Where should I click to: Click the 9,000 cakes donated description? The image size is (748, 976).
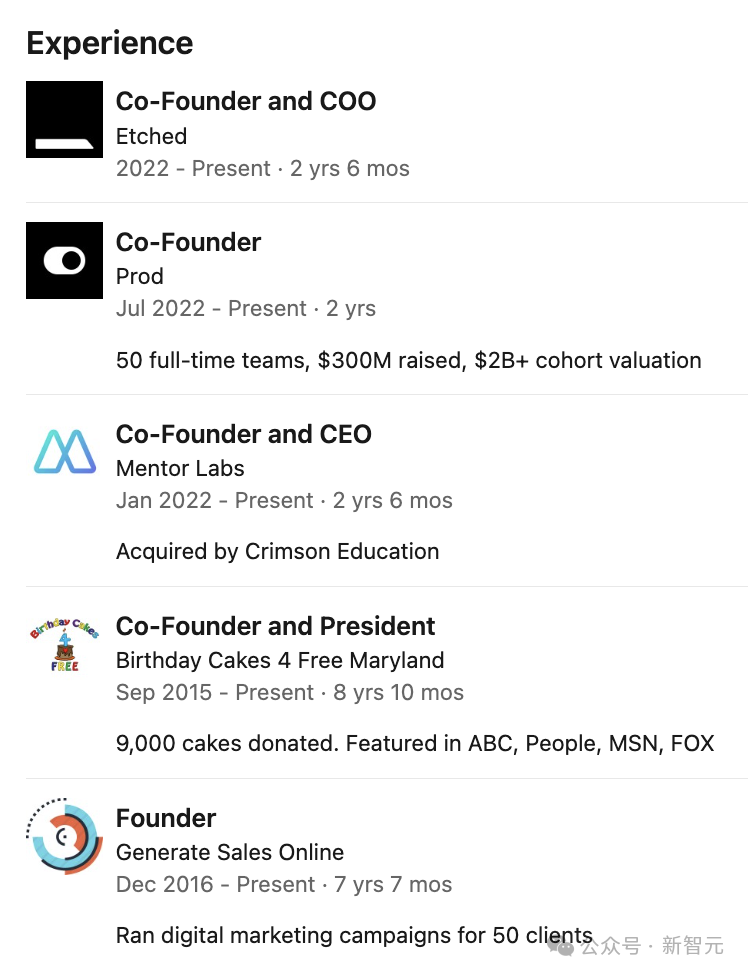coord(415,743)
